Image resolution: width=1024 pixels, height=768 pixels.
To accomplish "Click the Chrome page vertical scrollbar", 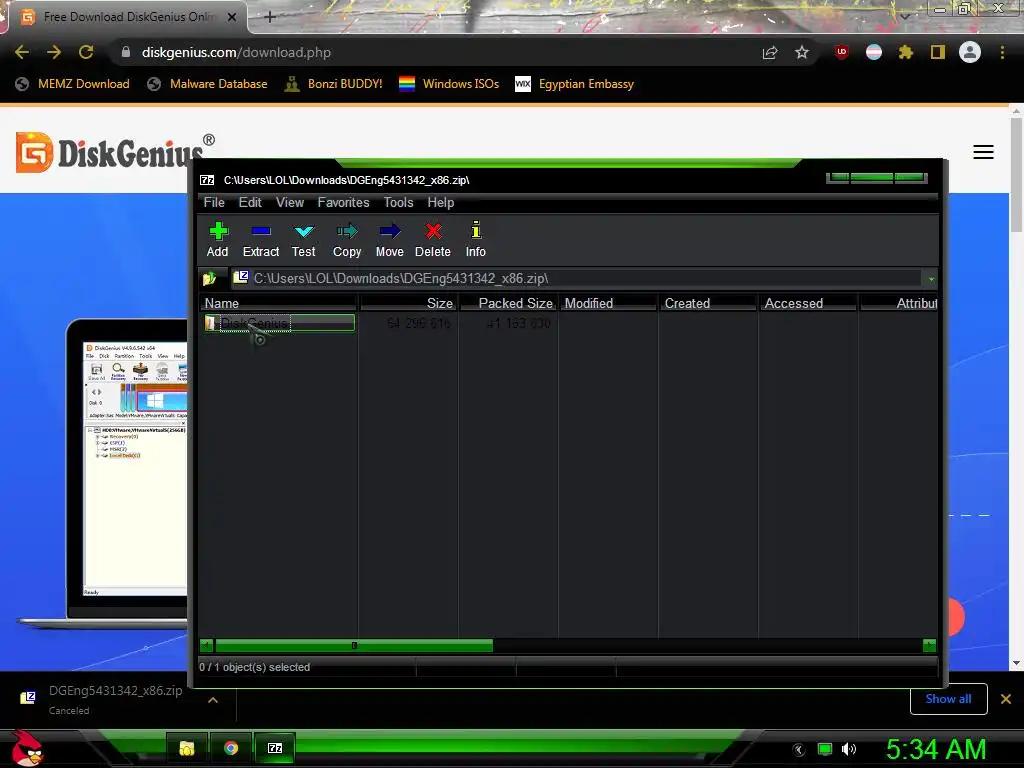I will pos(1016,175).
